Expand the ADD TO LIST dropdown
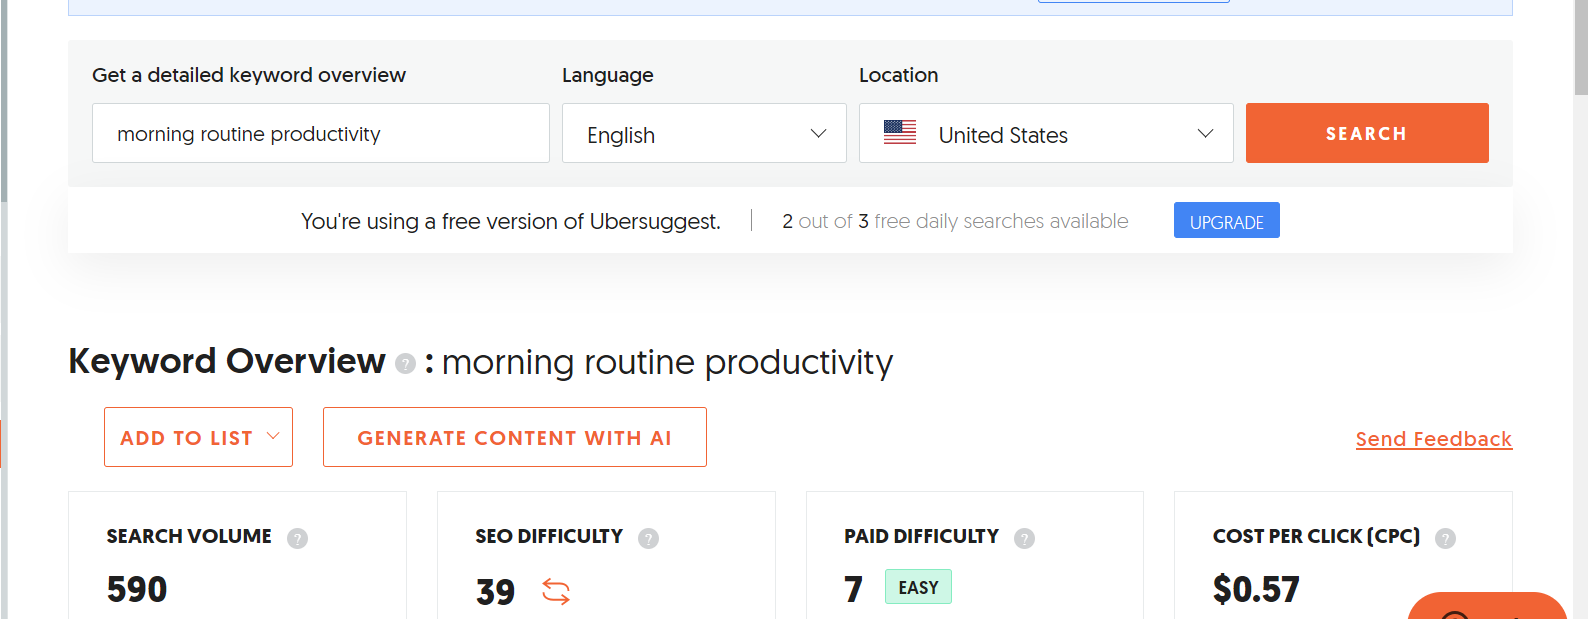Screen dimensions: 1588x619 pos(198,437)
